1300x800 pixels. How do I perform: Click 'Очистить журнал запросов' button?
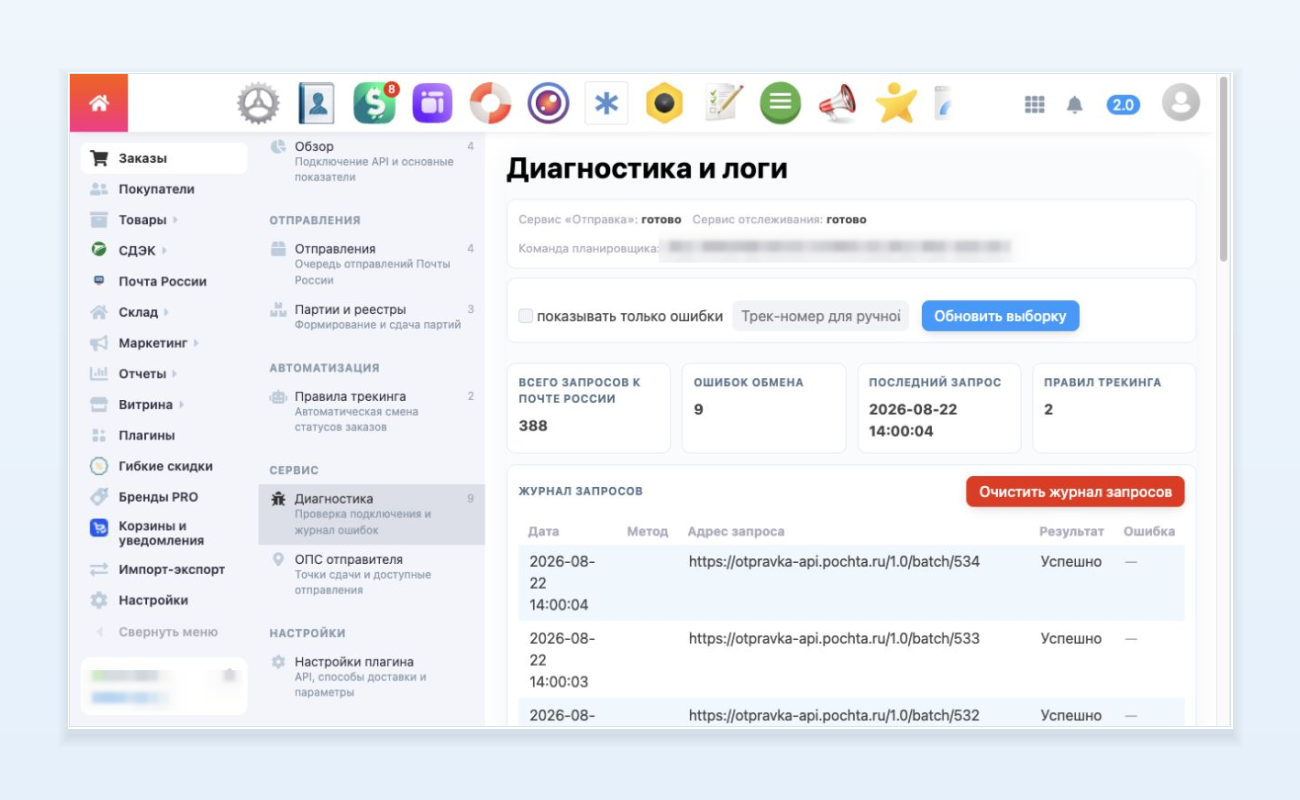pyautogui.click(x=1075, y=492)
